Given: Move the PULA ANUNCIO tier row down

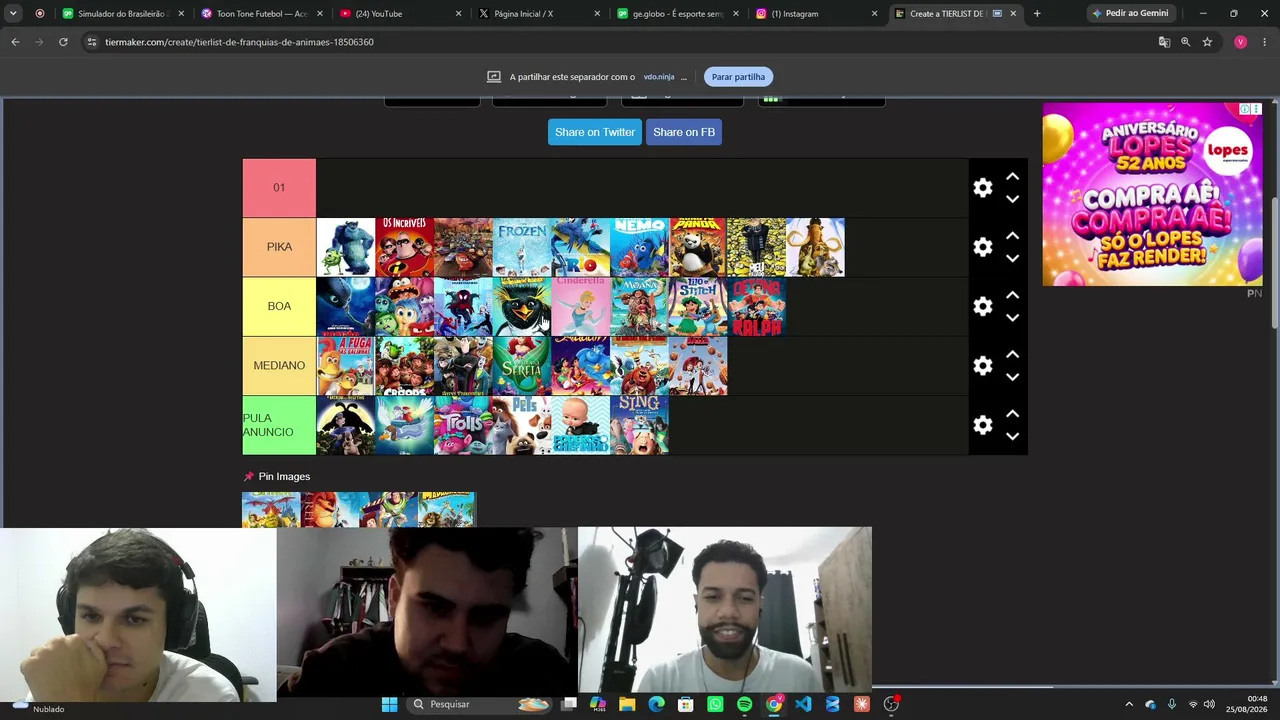Looking at the screenshot, I should pos(1012,436).
